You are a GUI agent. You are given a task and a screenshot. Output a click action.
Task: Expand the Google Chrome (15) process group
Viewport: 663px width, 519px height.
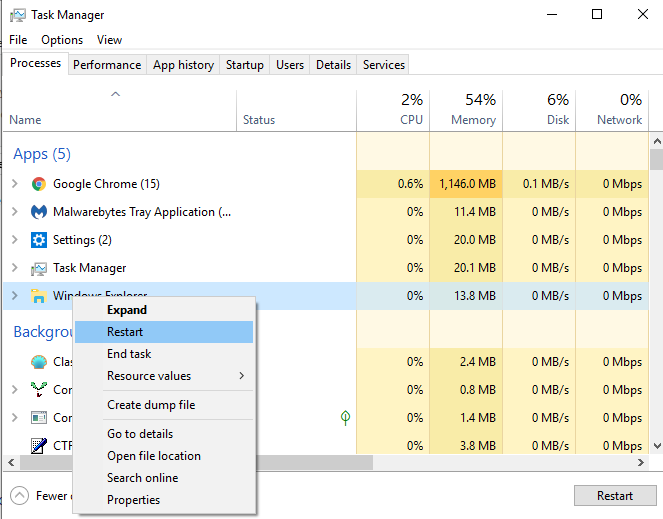(x=15, y=184)
